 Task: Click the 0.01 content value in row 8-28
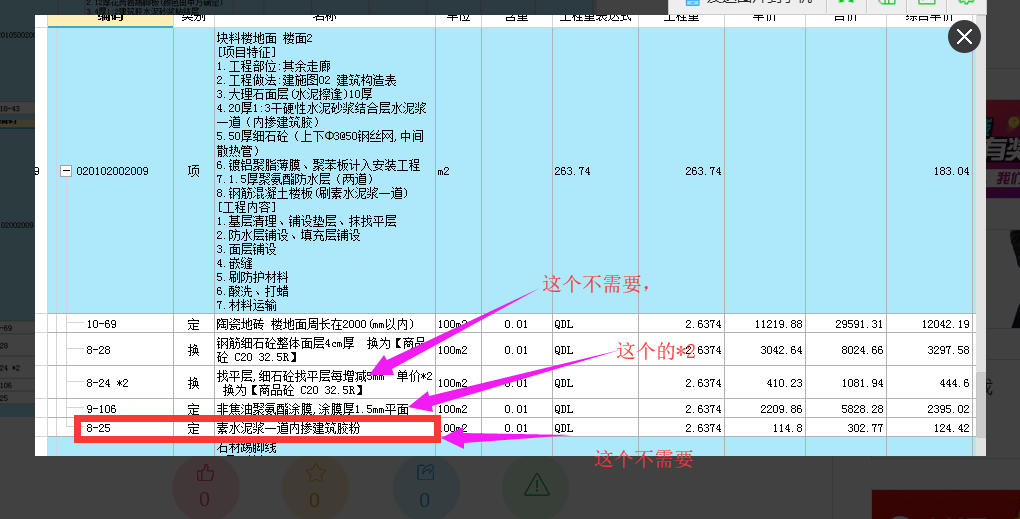click(x=516, y=350)
